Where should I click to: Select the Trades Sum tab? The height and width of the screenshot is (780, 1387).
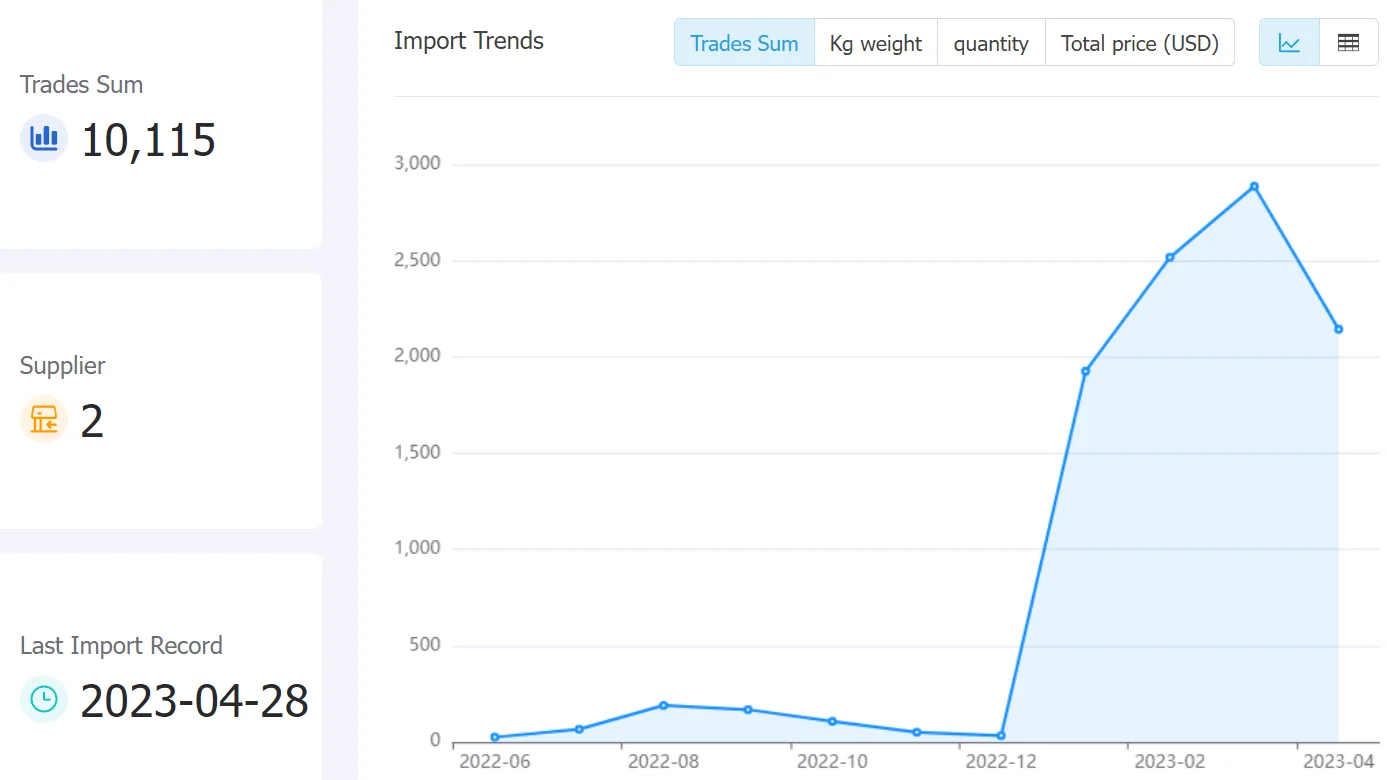click(745, 43)
